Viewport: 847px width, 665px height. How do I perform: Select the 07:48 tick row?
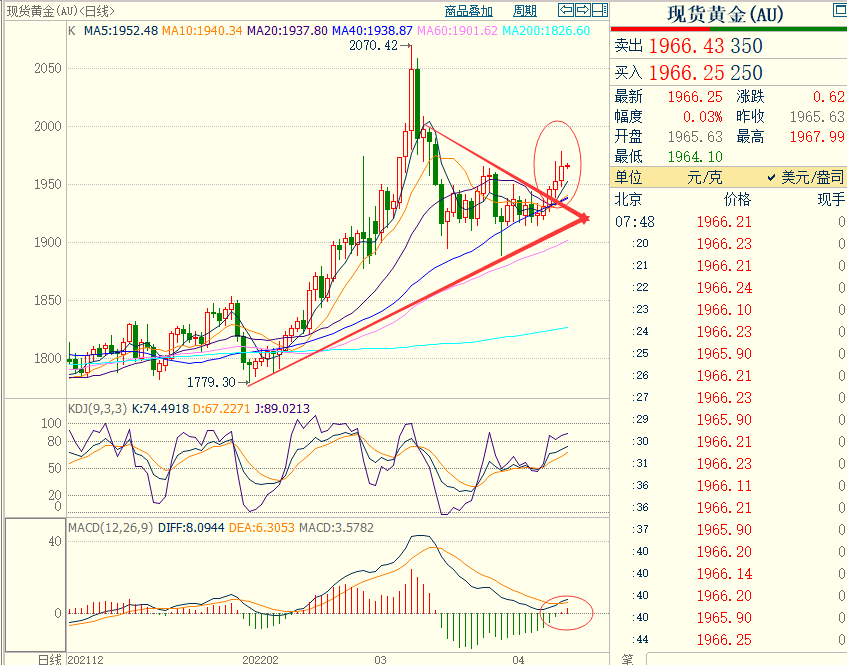point(730,222)
